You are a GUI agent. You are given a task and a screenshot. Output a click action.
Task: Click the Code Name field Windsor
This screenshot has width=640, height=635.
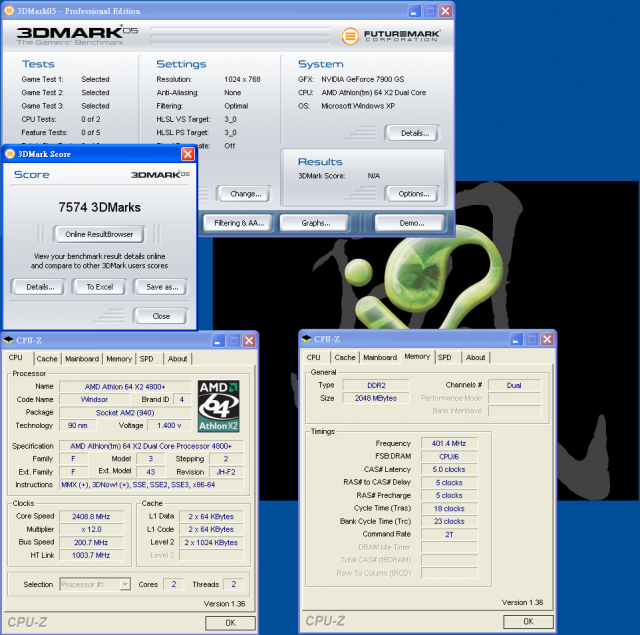pyautogui.click(x=94, y=399)
